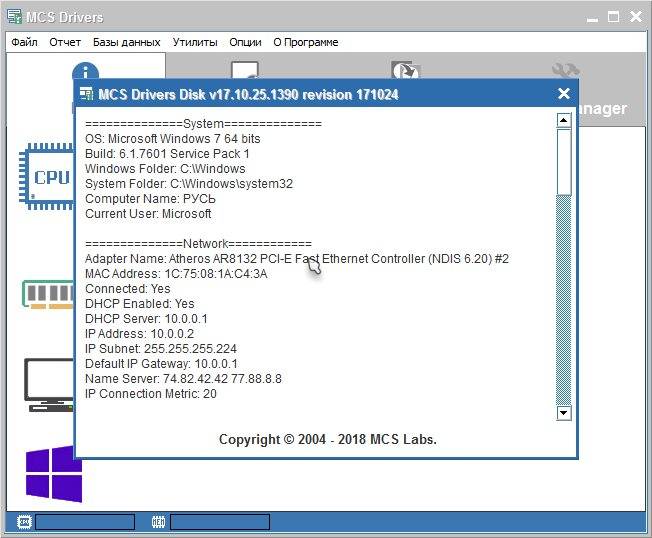
Task: Click the backup tab icon behind dialog
Action: [406, 70]
